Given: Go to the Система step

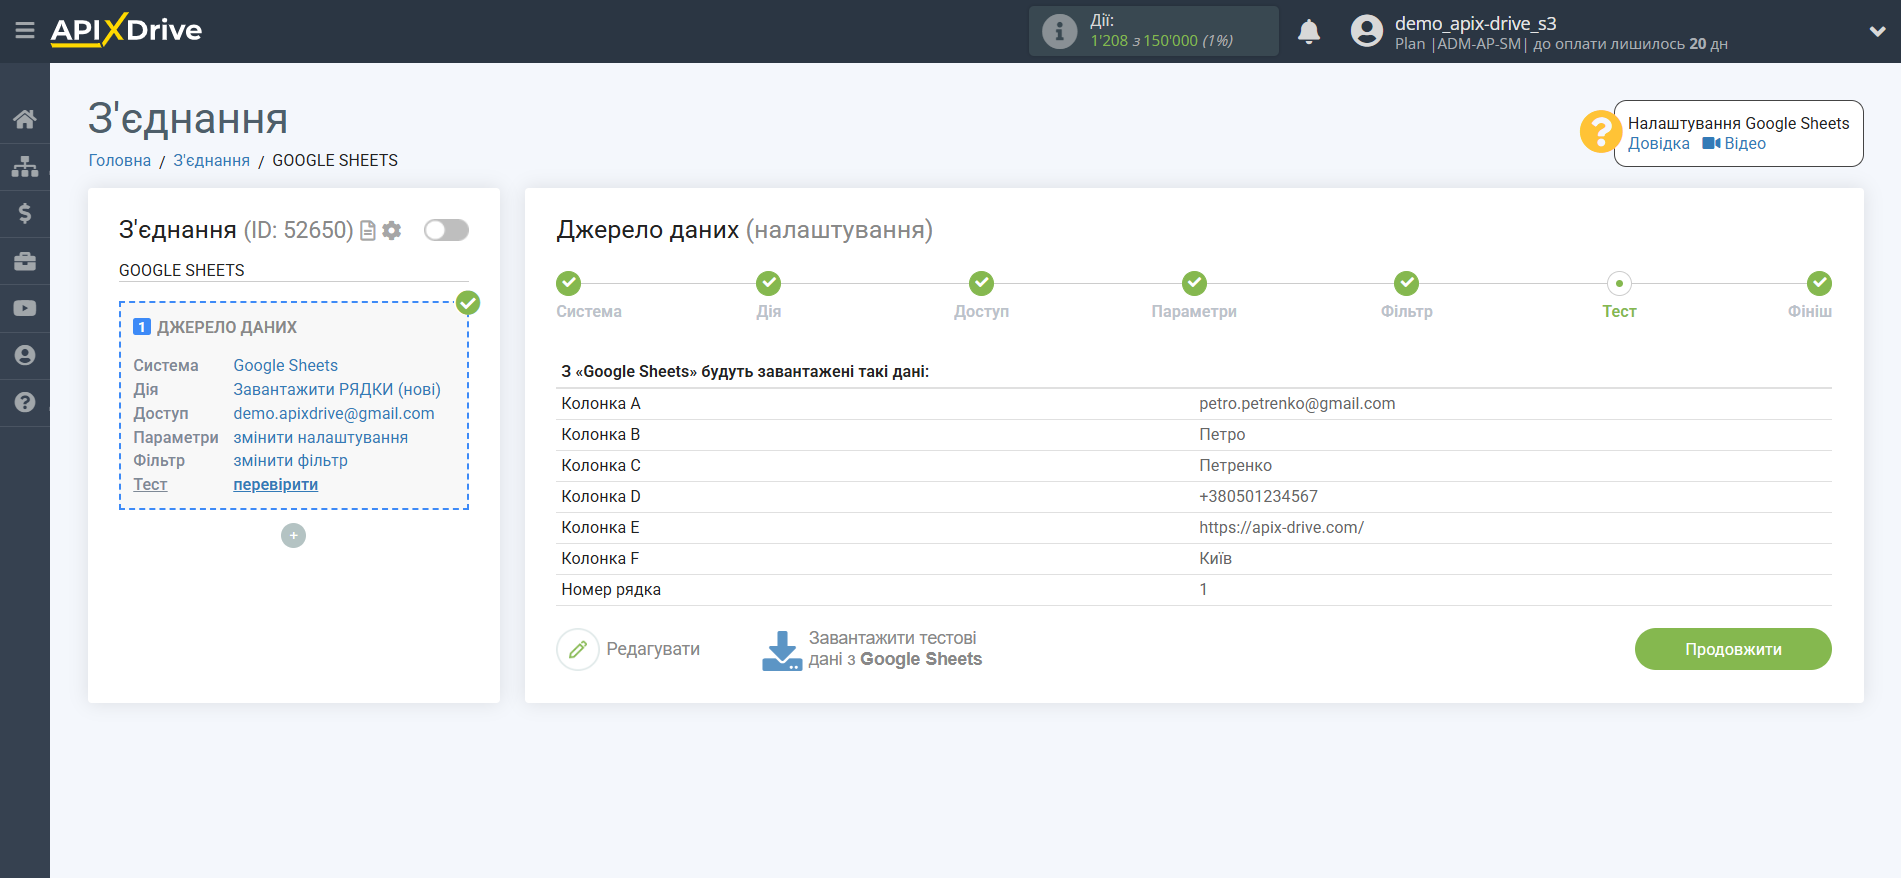Looking at the screenshot, I should [x=569, y=283].
